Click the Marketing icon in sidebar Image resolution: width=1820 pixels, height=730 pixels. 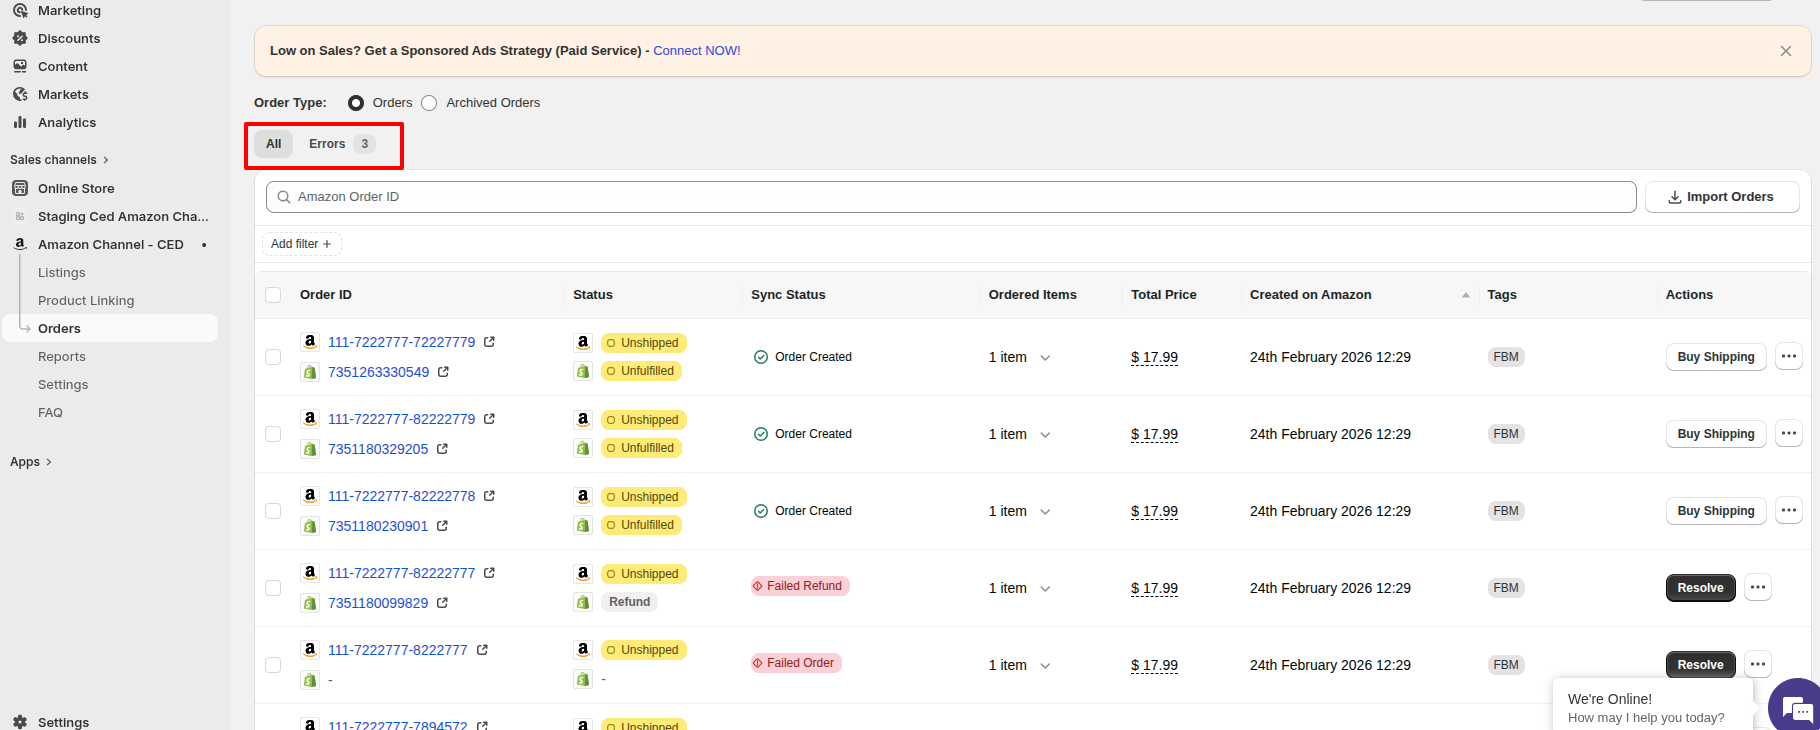(20, 10)
